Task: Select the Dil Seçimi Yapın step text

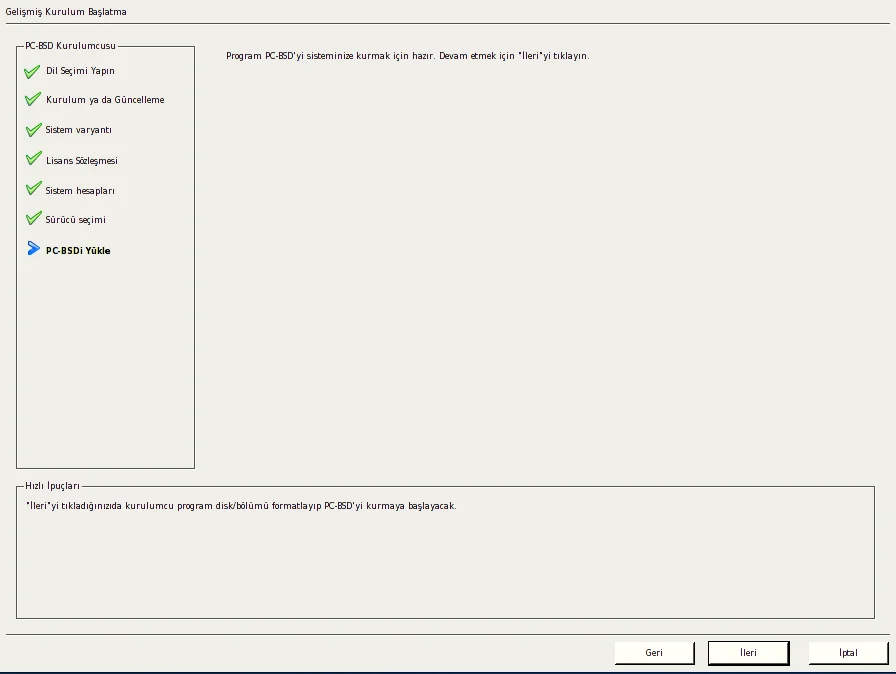Action: pos(80,71)
